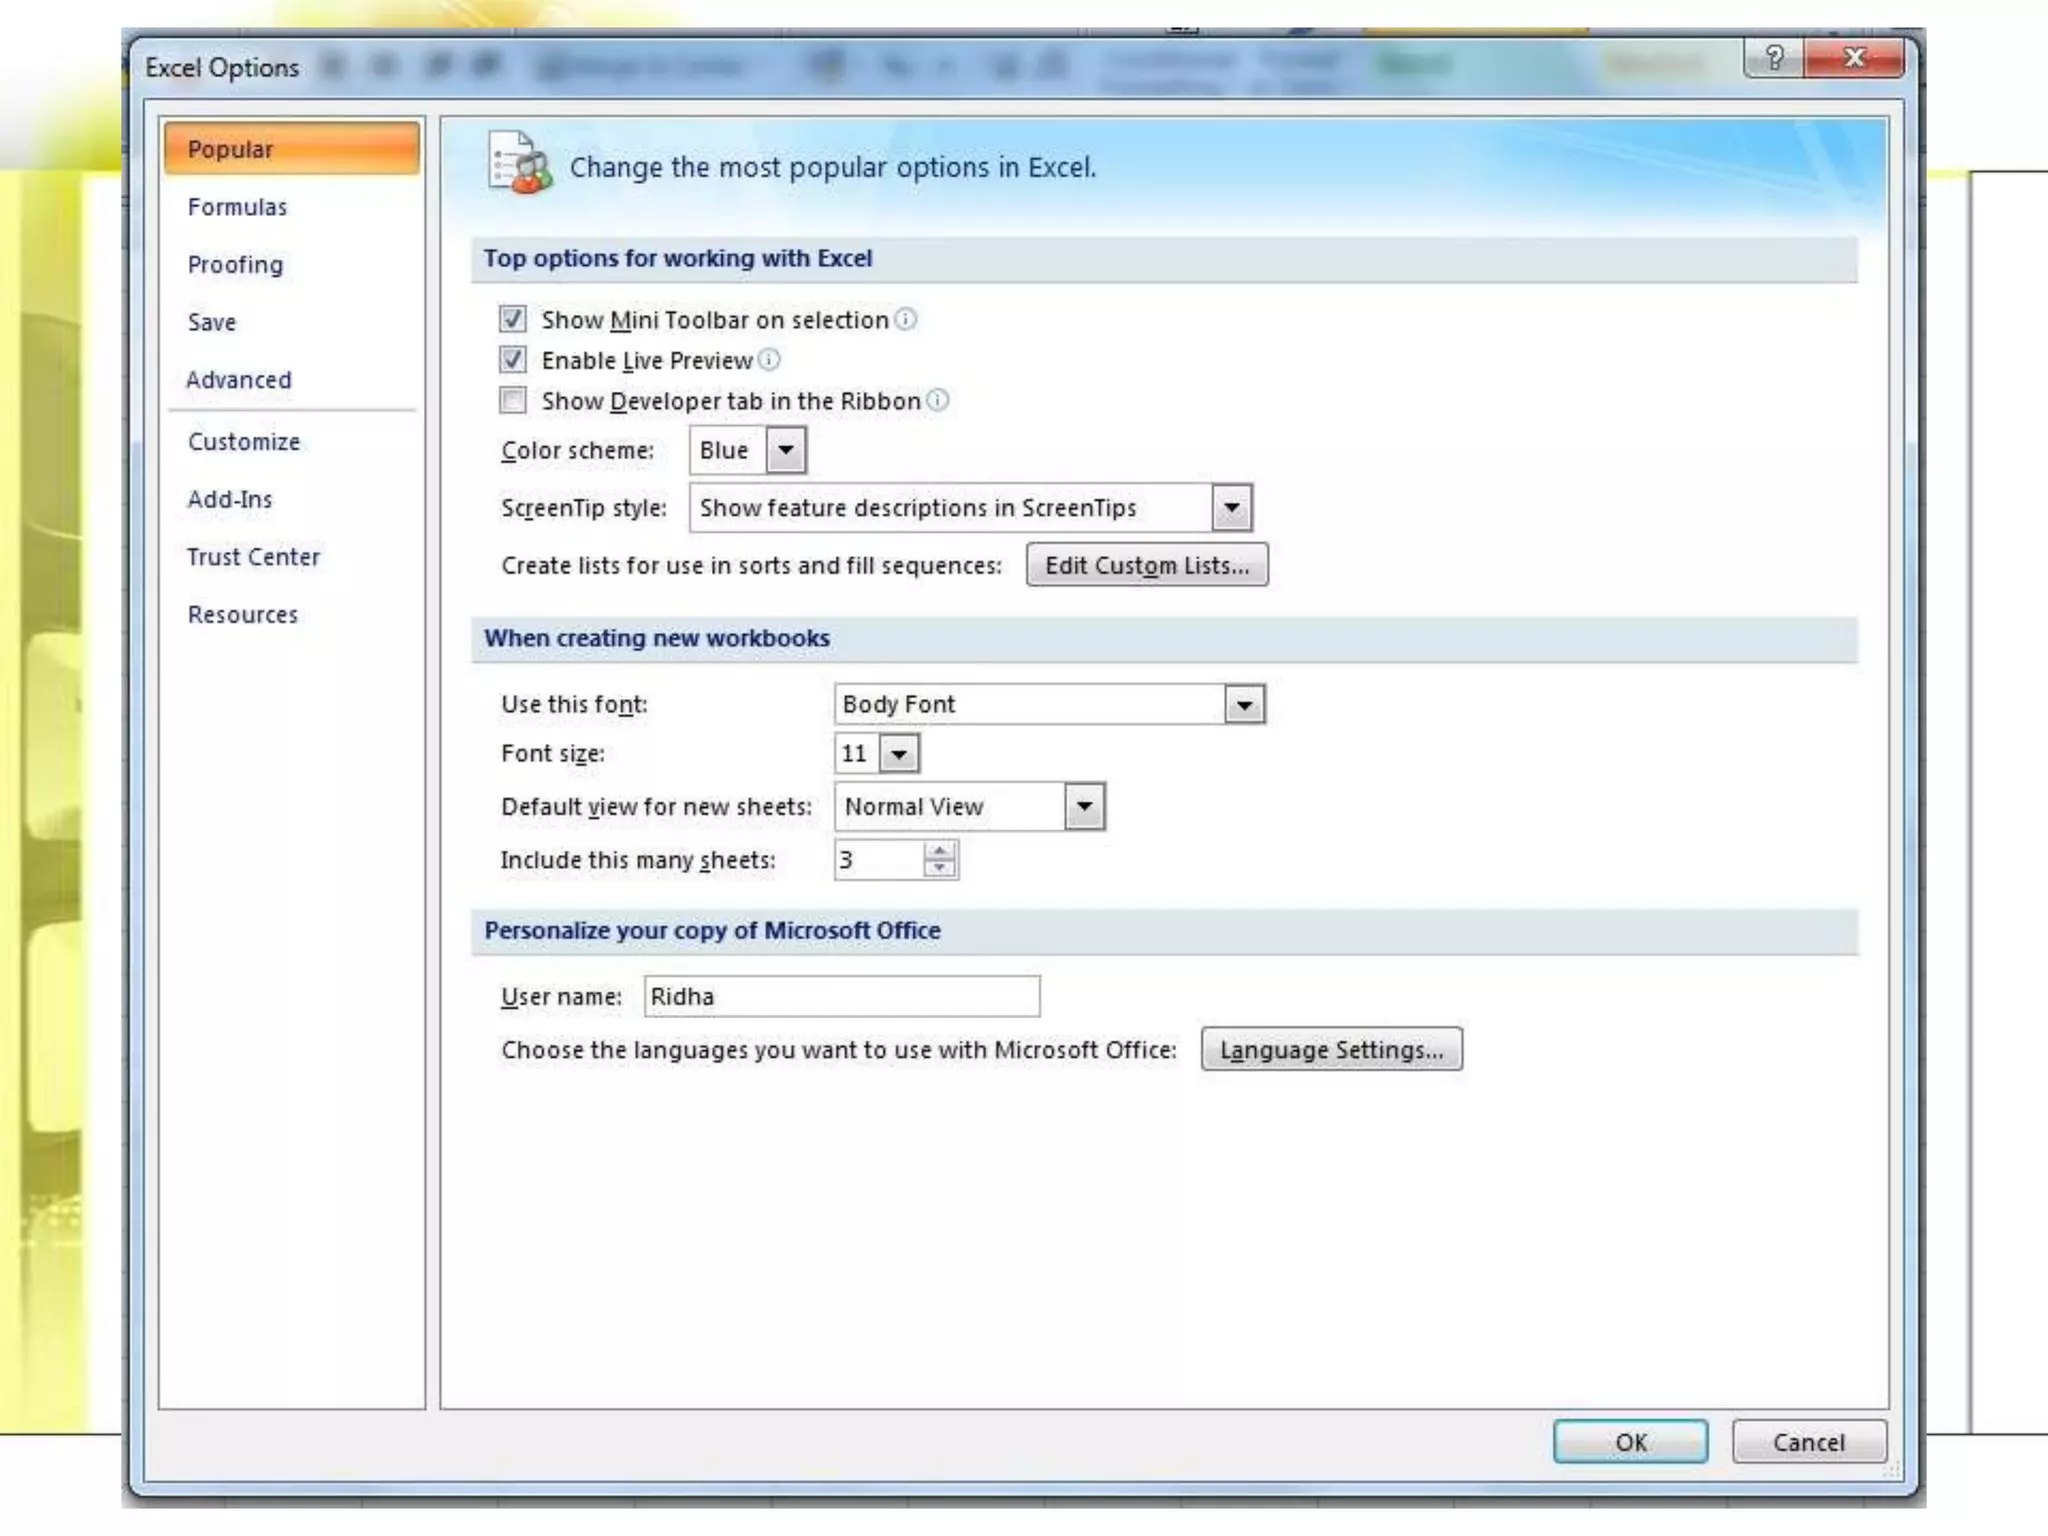Open Language Settings button
Viewport: 2048px width, 1536px height.
pyautogui.click(x=1331, y=1049)
